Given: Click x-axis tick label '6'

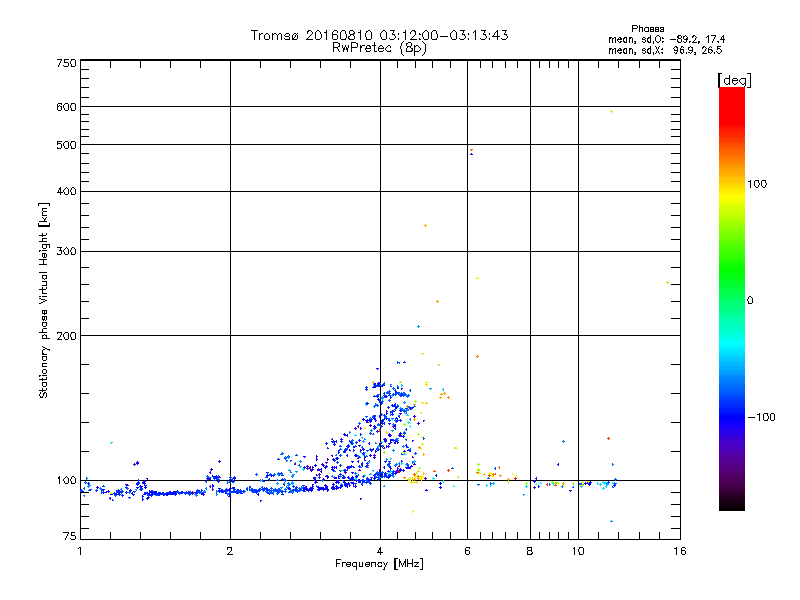Looking at the screenshot, I should [x=467, y=551].
